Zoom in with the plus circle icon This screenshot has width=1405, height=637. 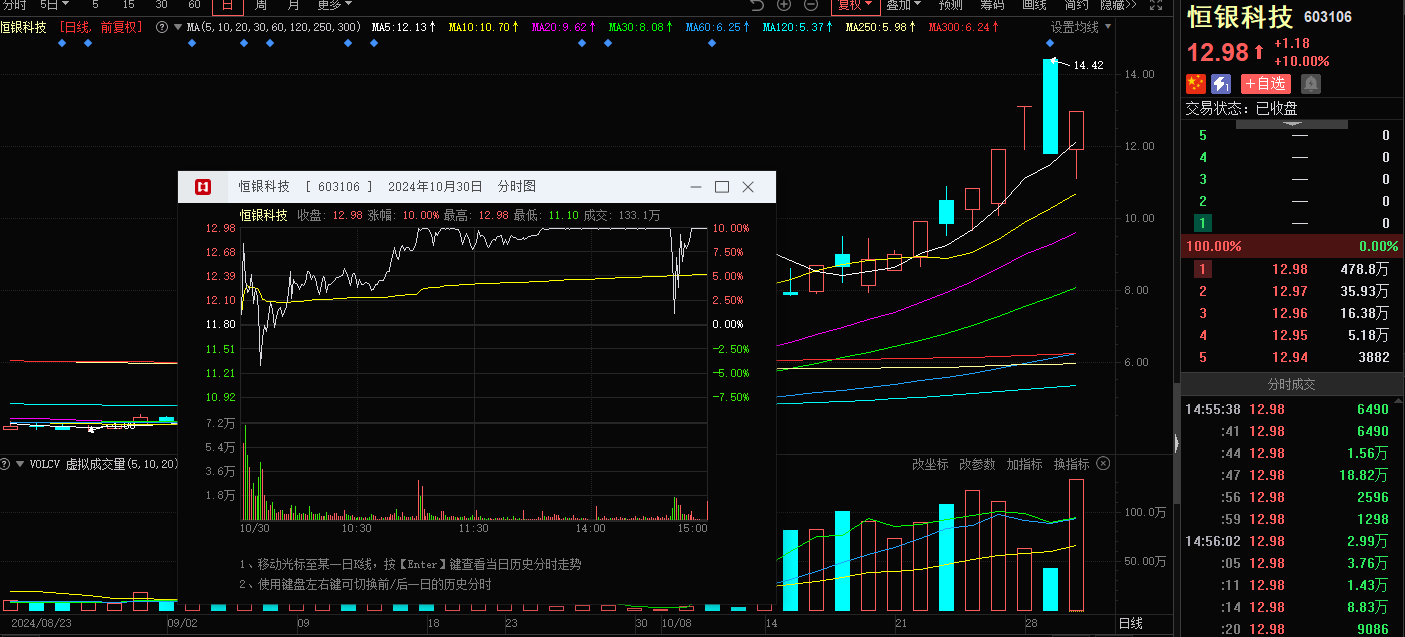[784, 5]
